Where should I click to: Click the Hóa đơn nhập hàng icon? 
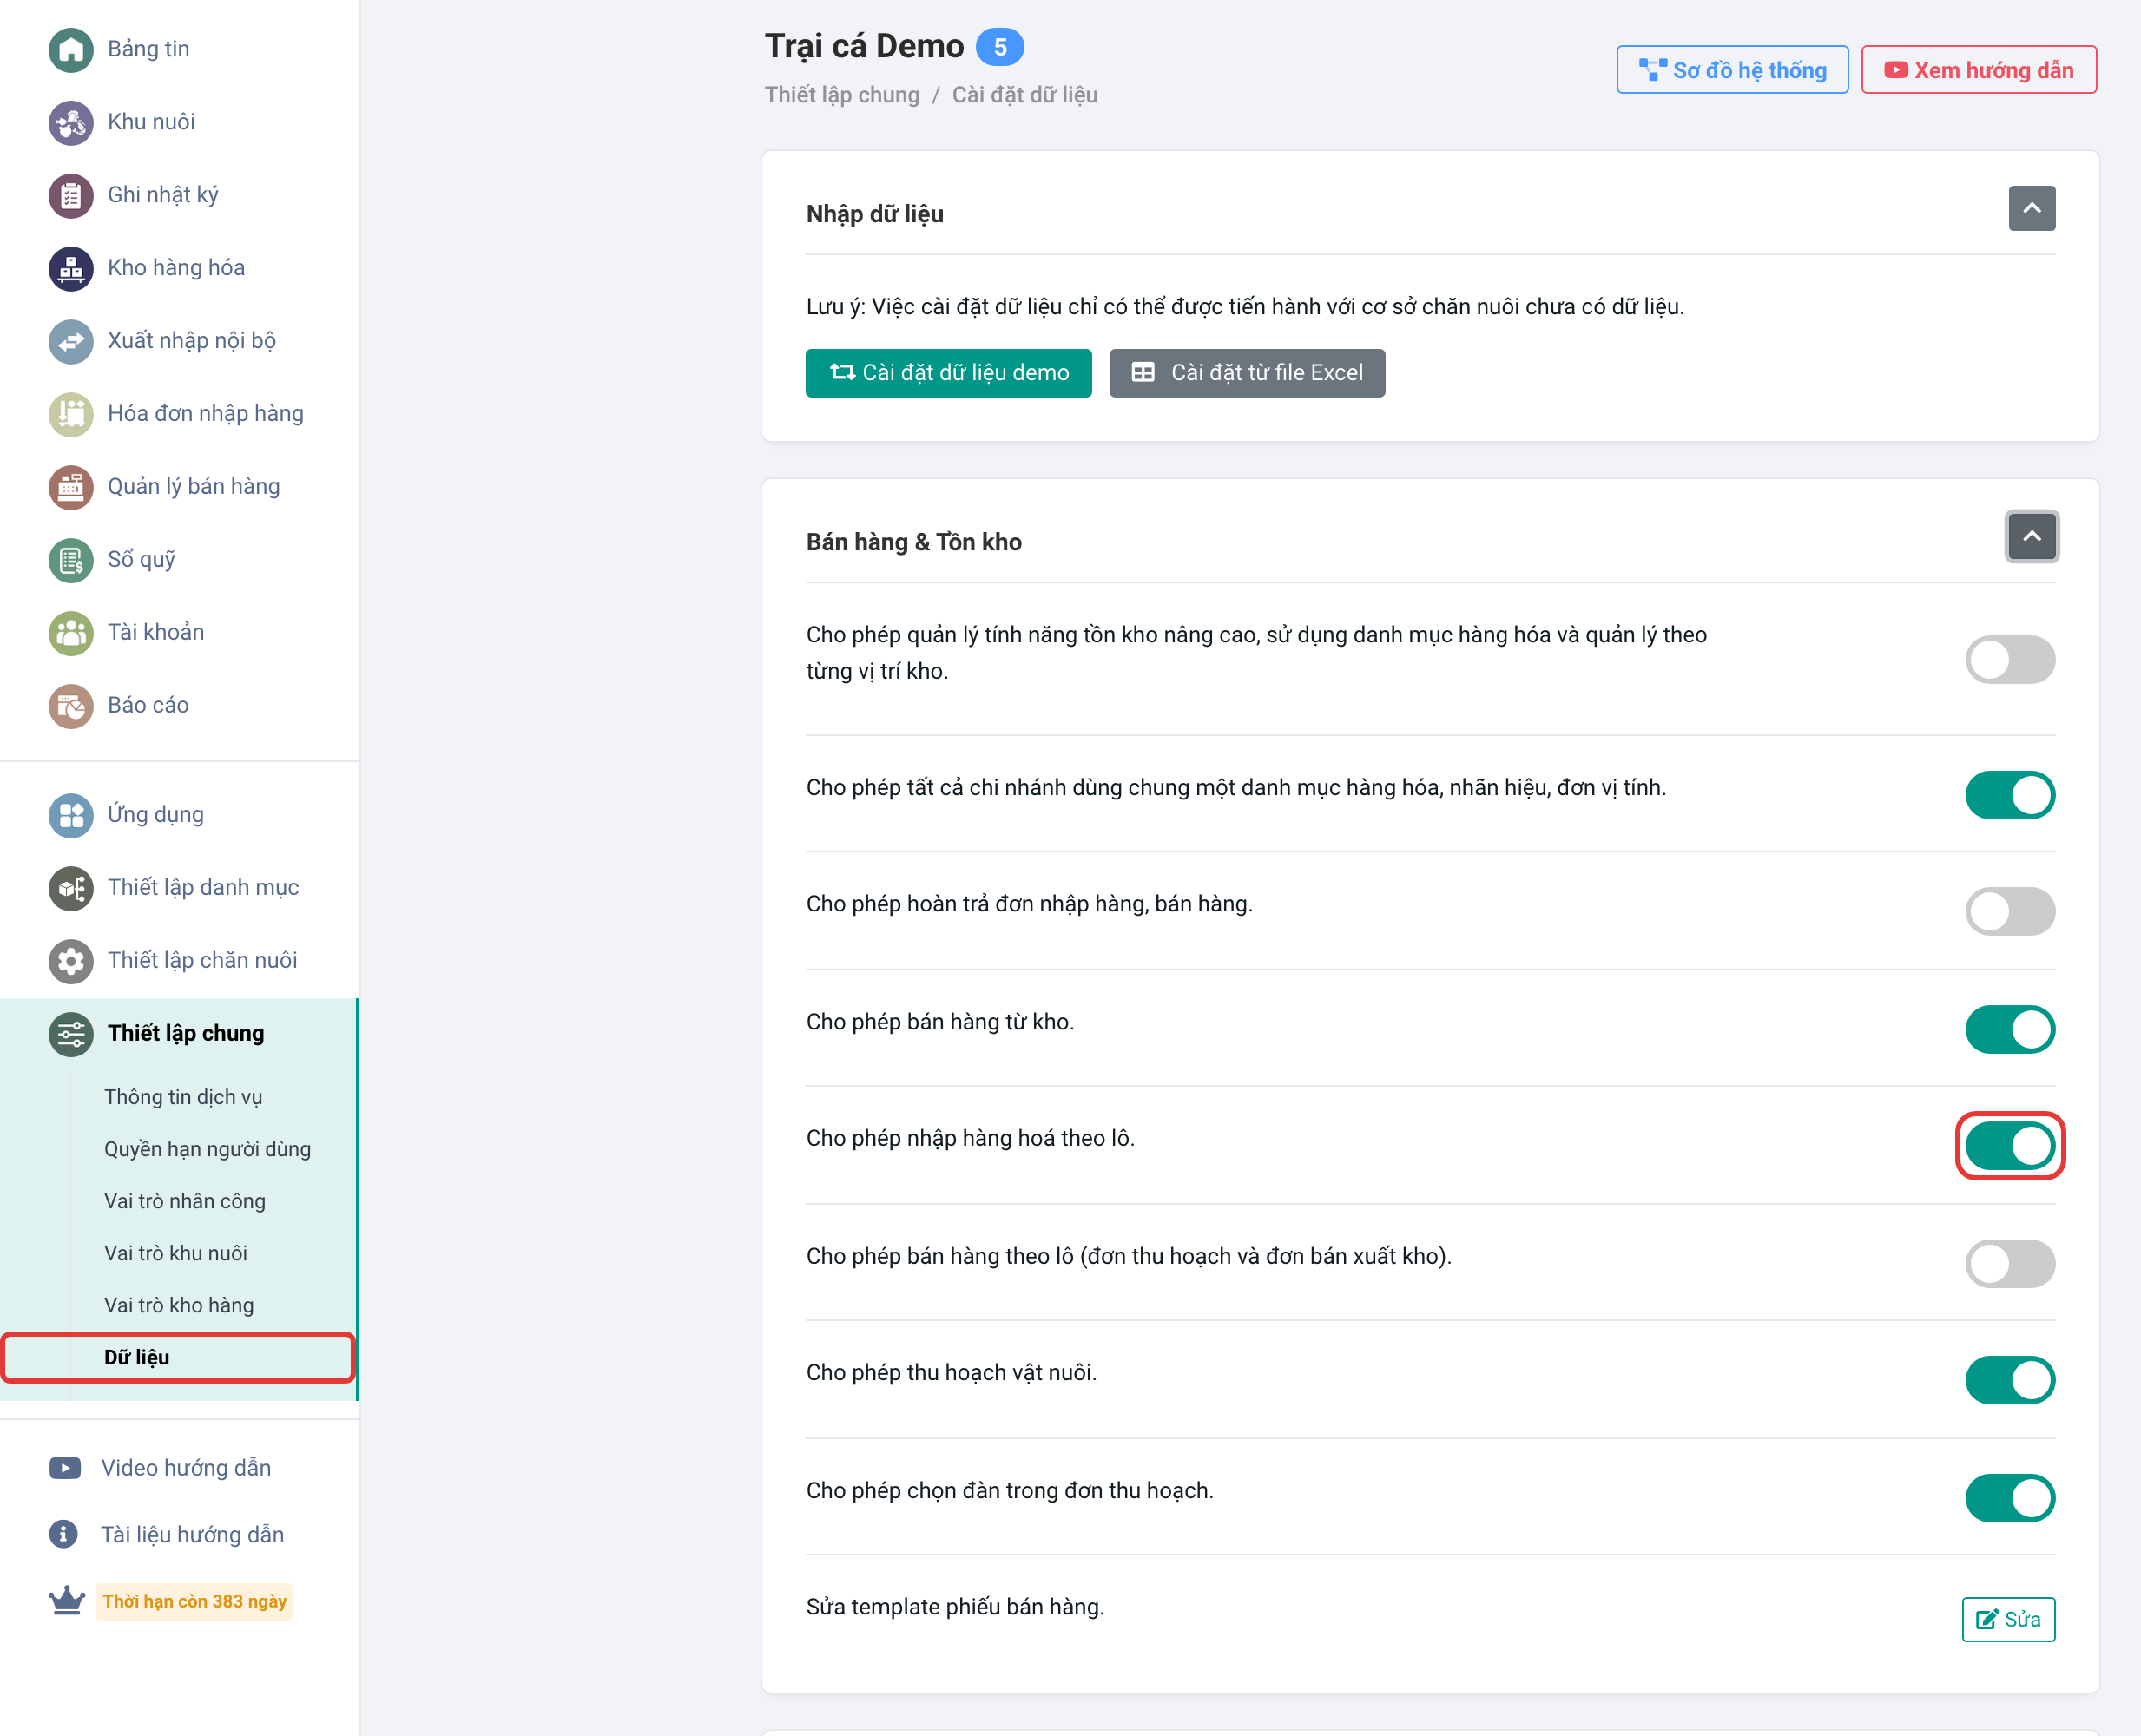tap(71, 414)
